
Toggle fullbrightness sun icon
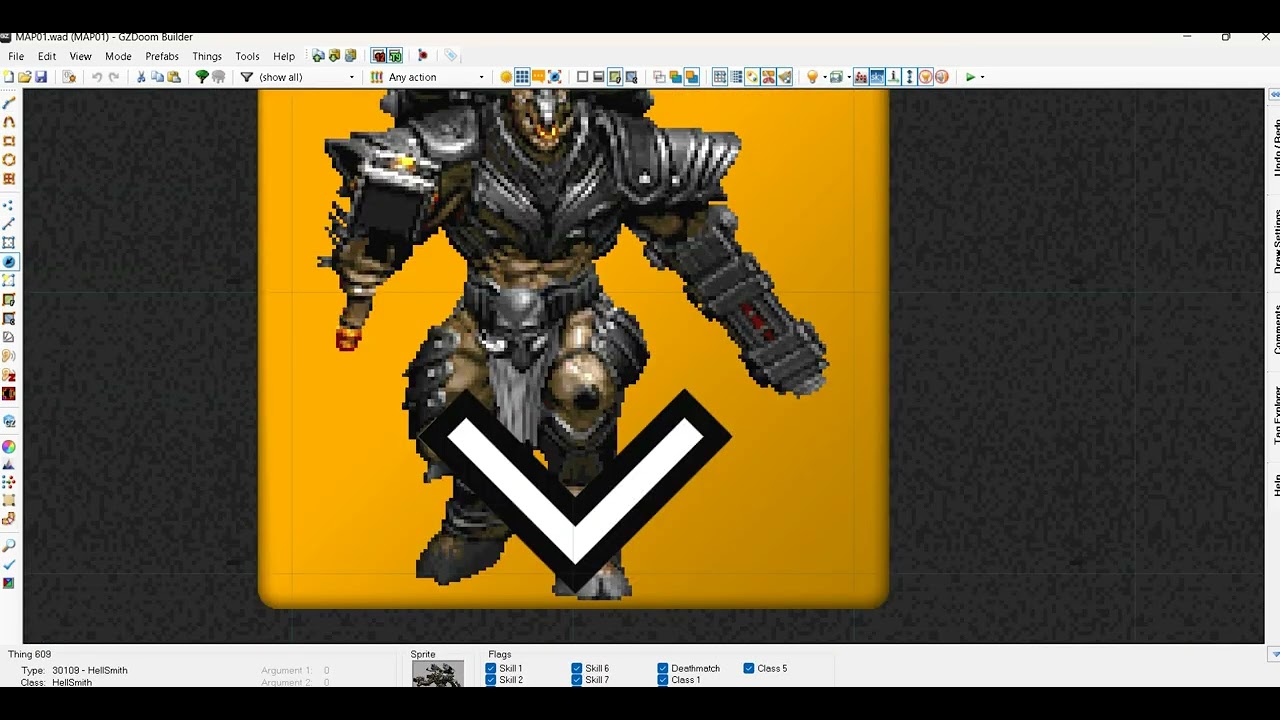click(x=506, y=77)
